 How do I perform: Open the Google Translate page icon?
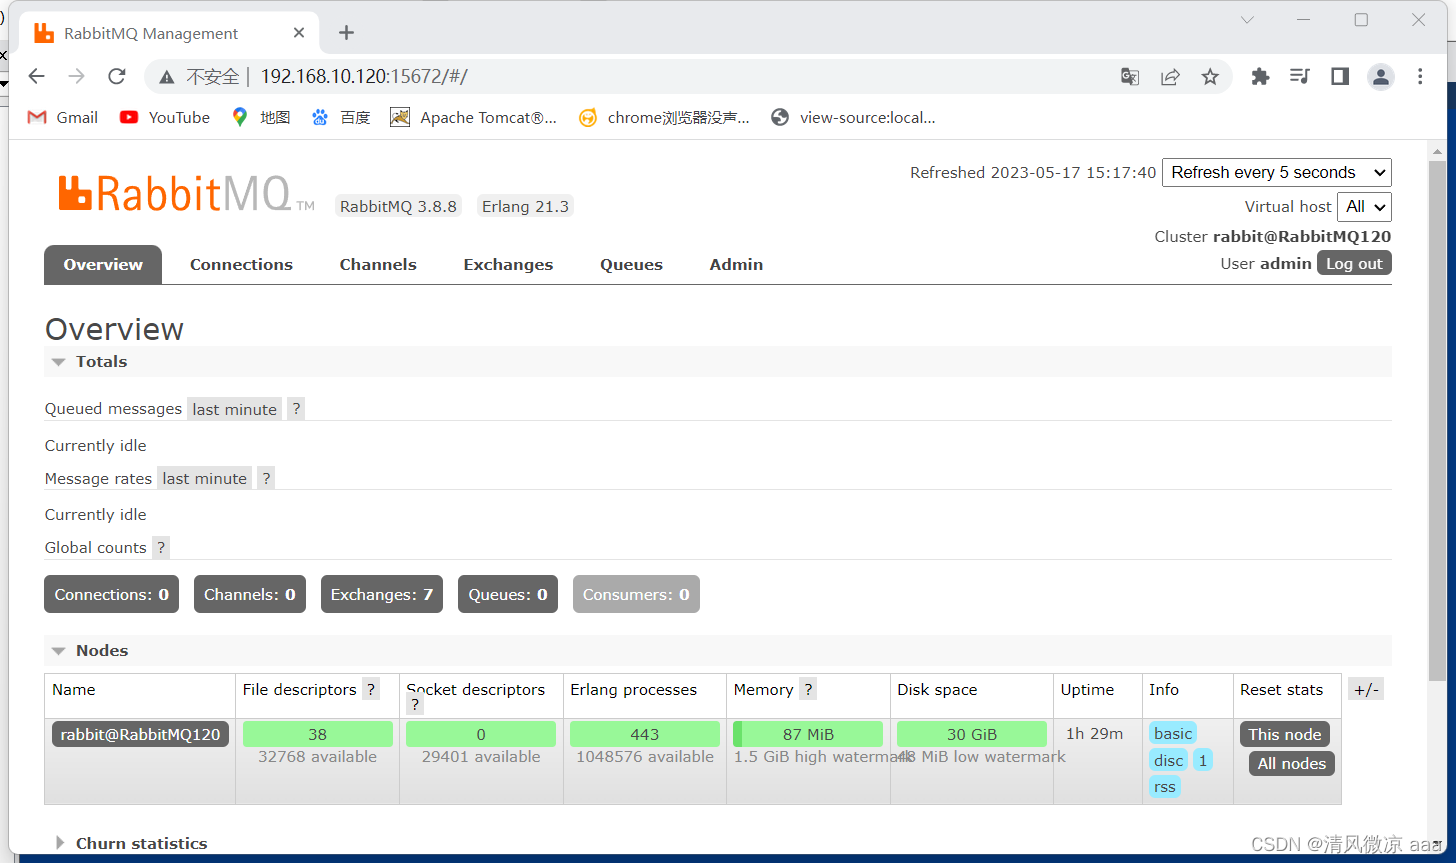pos(1130,77)
